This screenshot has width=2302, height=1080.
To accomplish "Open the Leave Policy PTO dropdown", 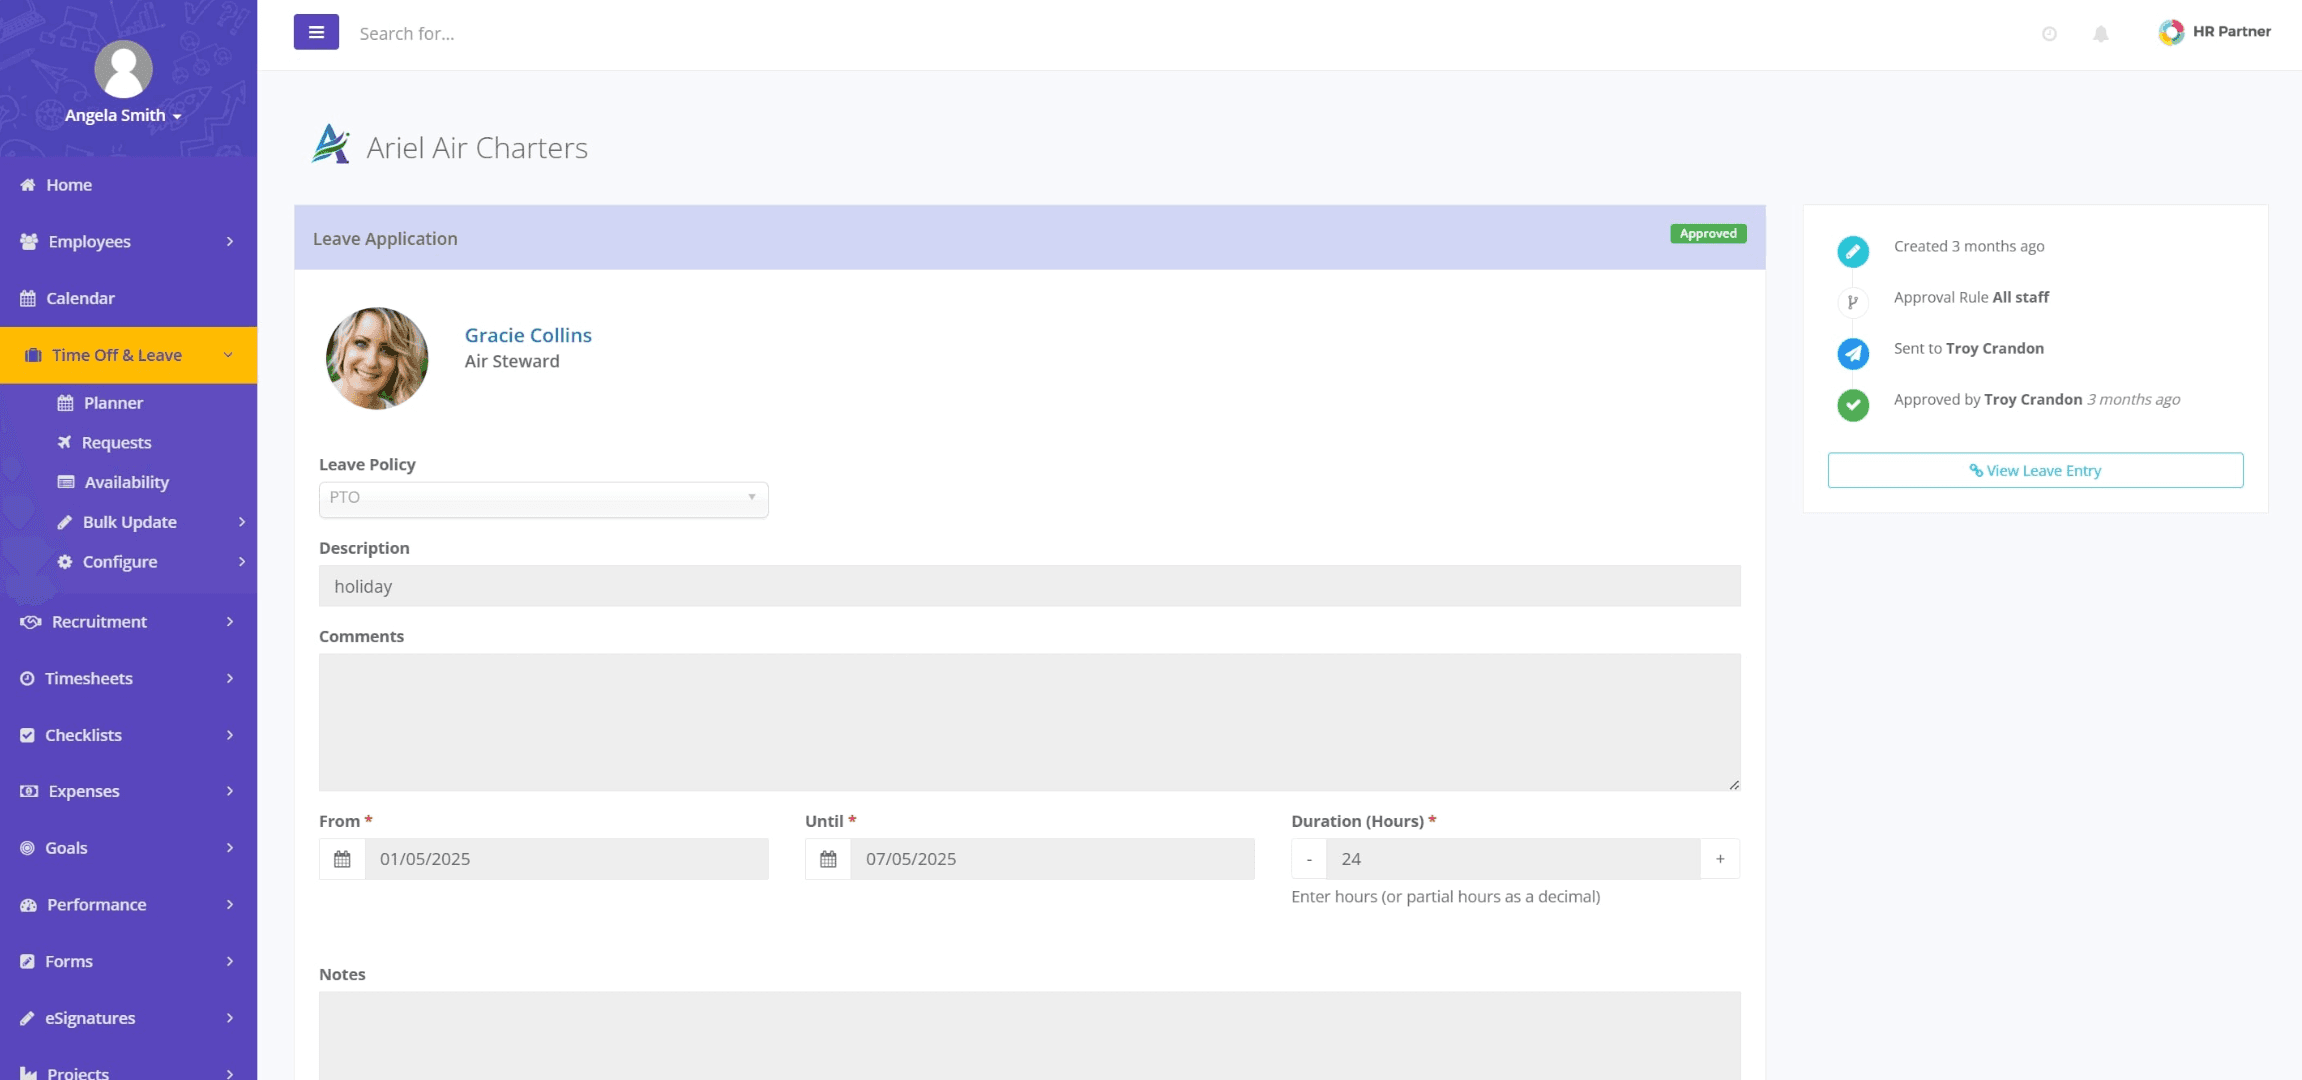I will tap(543, 499).
